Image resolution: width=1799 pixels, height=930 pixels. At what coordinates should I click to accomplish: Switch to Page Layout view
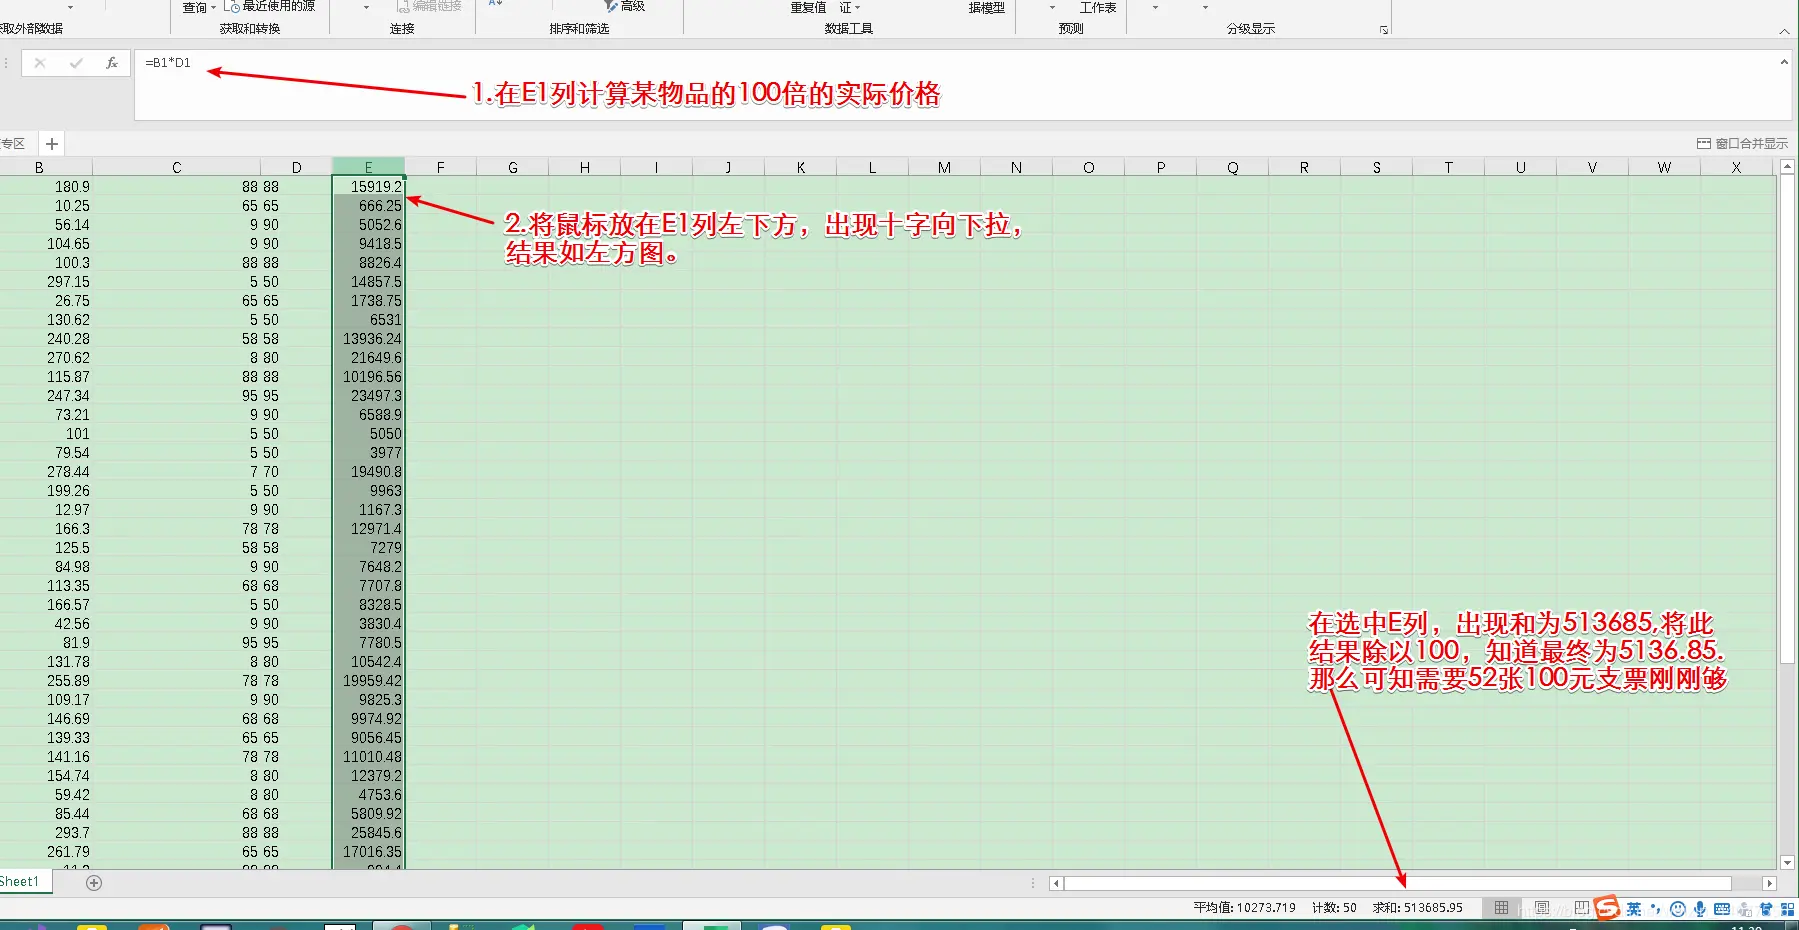[1540, 907]
